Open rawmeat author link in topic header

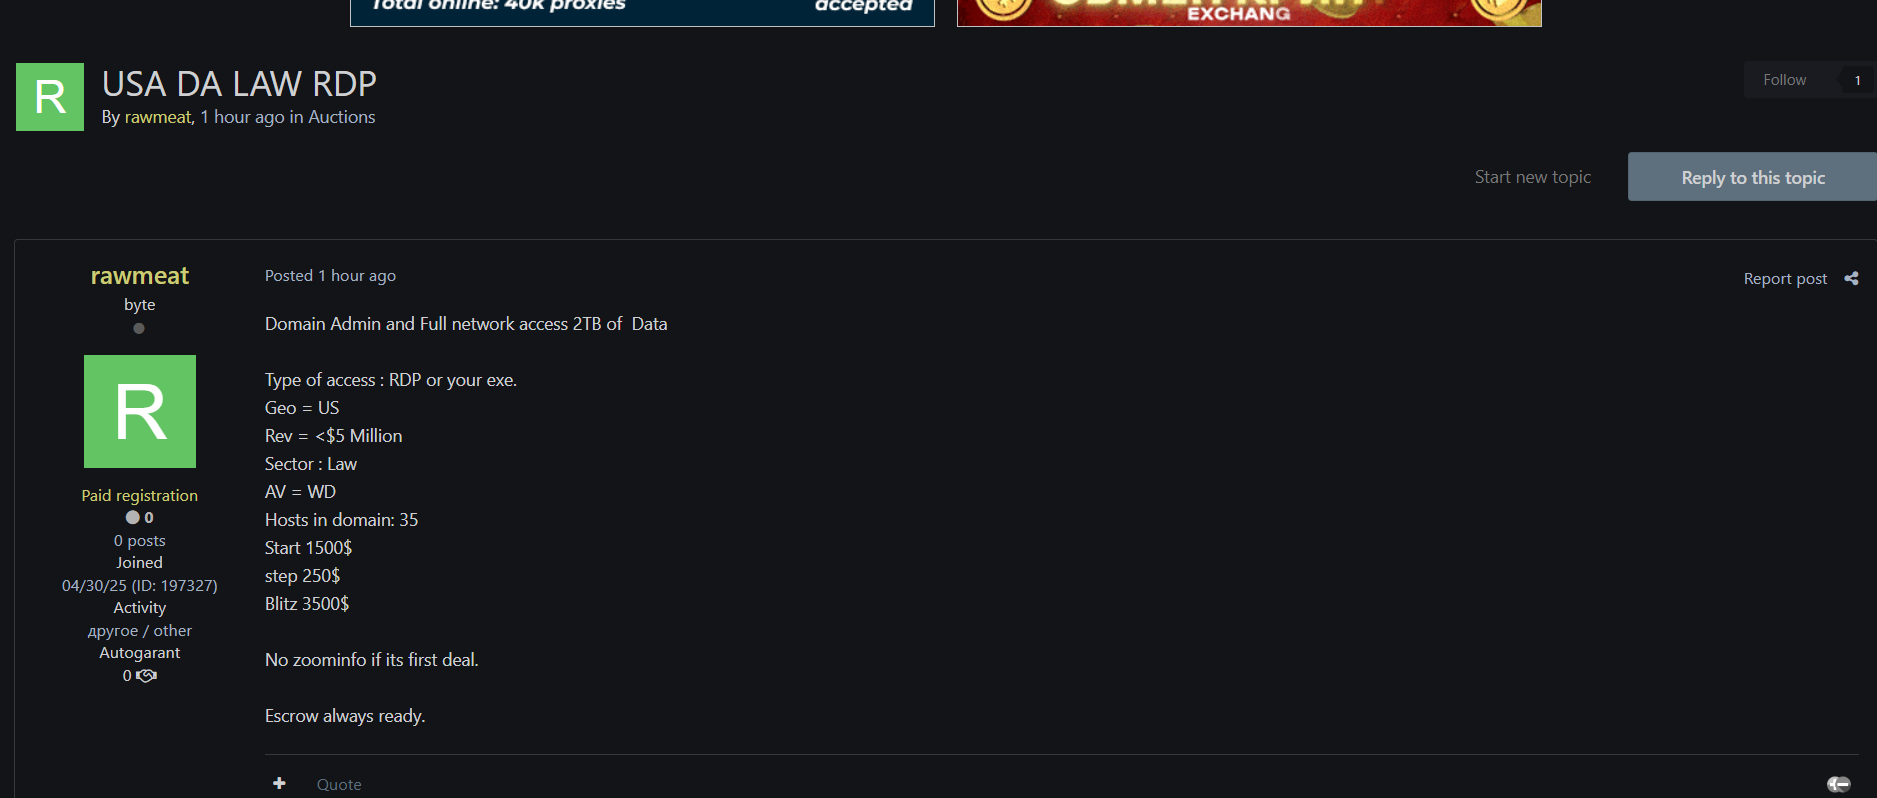[x=157, y=117]
